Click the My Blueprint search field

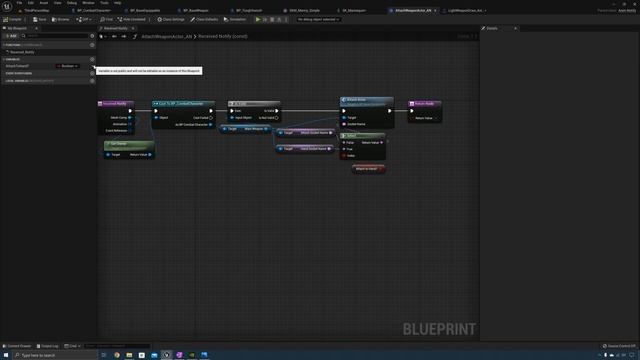pos(55,36)
